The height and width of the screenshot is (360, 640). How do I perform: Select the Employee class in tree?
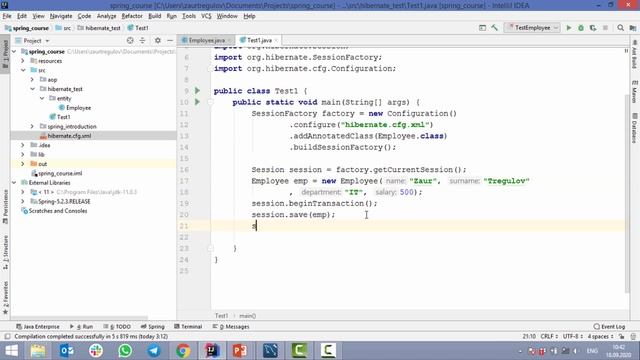tap(75, 108)
